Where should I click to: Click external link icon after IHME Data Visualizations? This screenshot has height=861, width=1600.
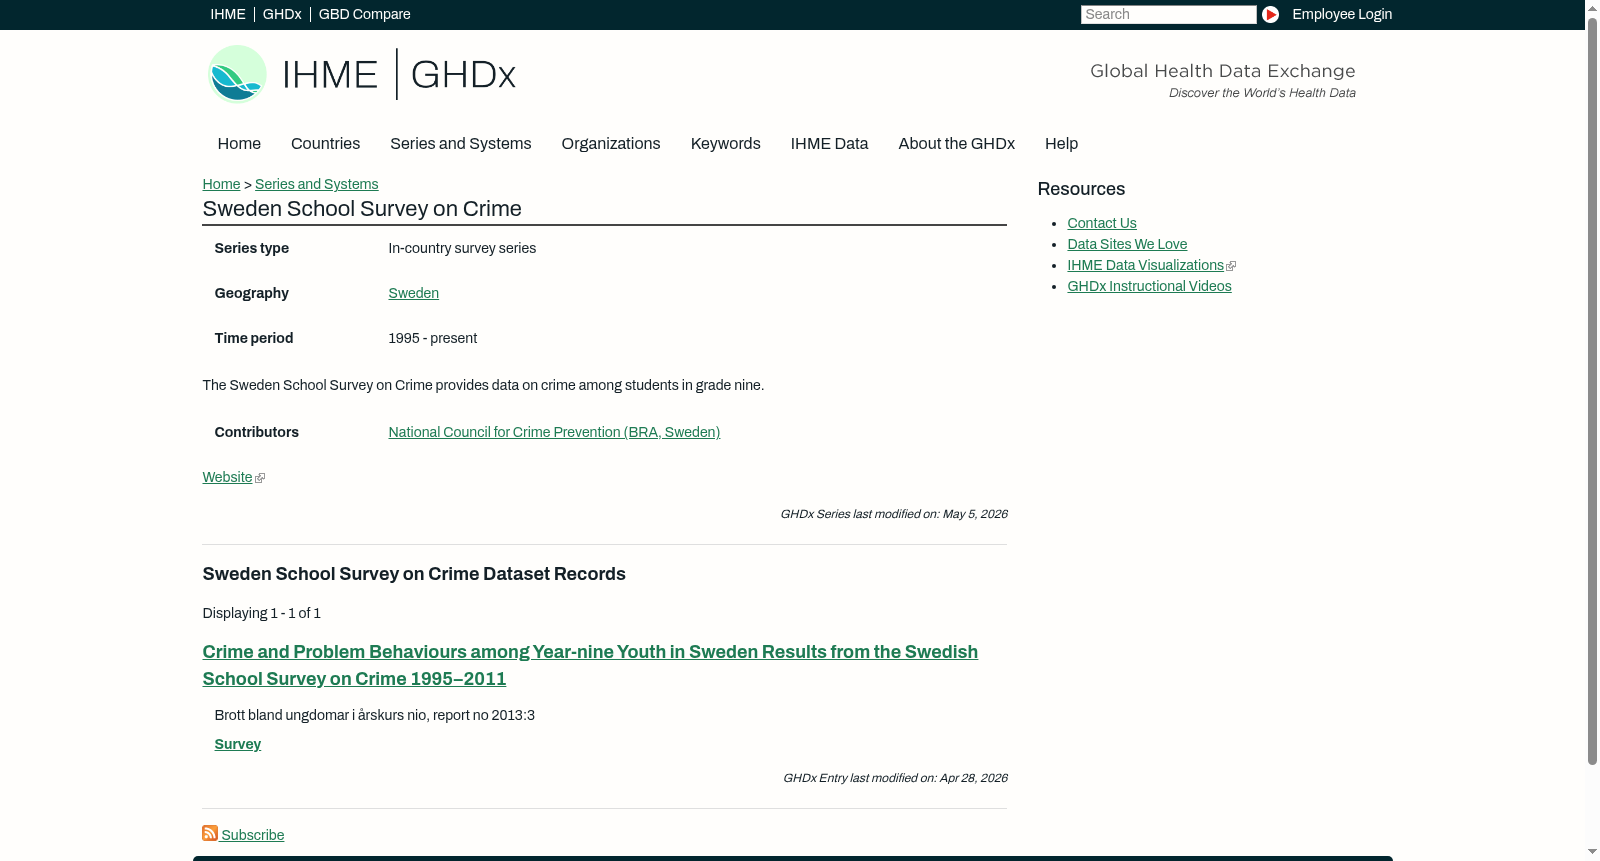click(1231, 266)
